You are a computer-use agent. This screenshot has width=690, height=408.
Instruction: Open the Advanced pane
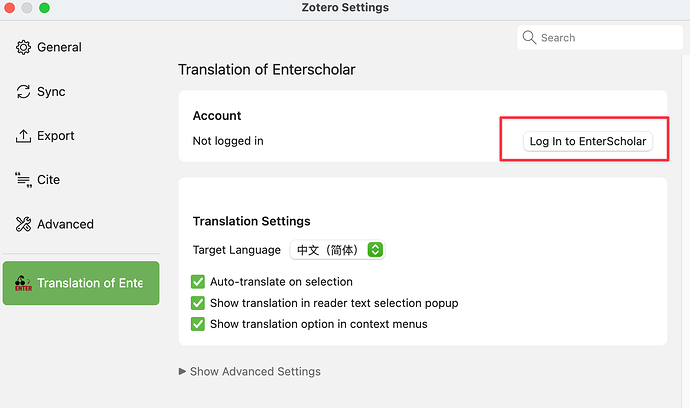[x=81, y=224]
